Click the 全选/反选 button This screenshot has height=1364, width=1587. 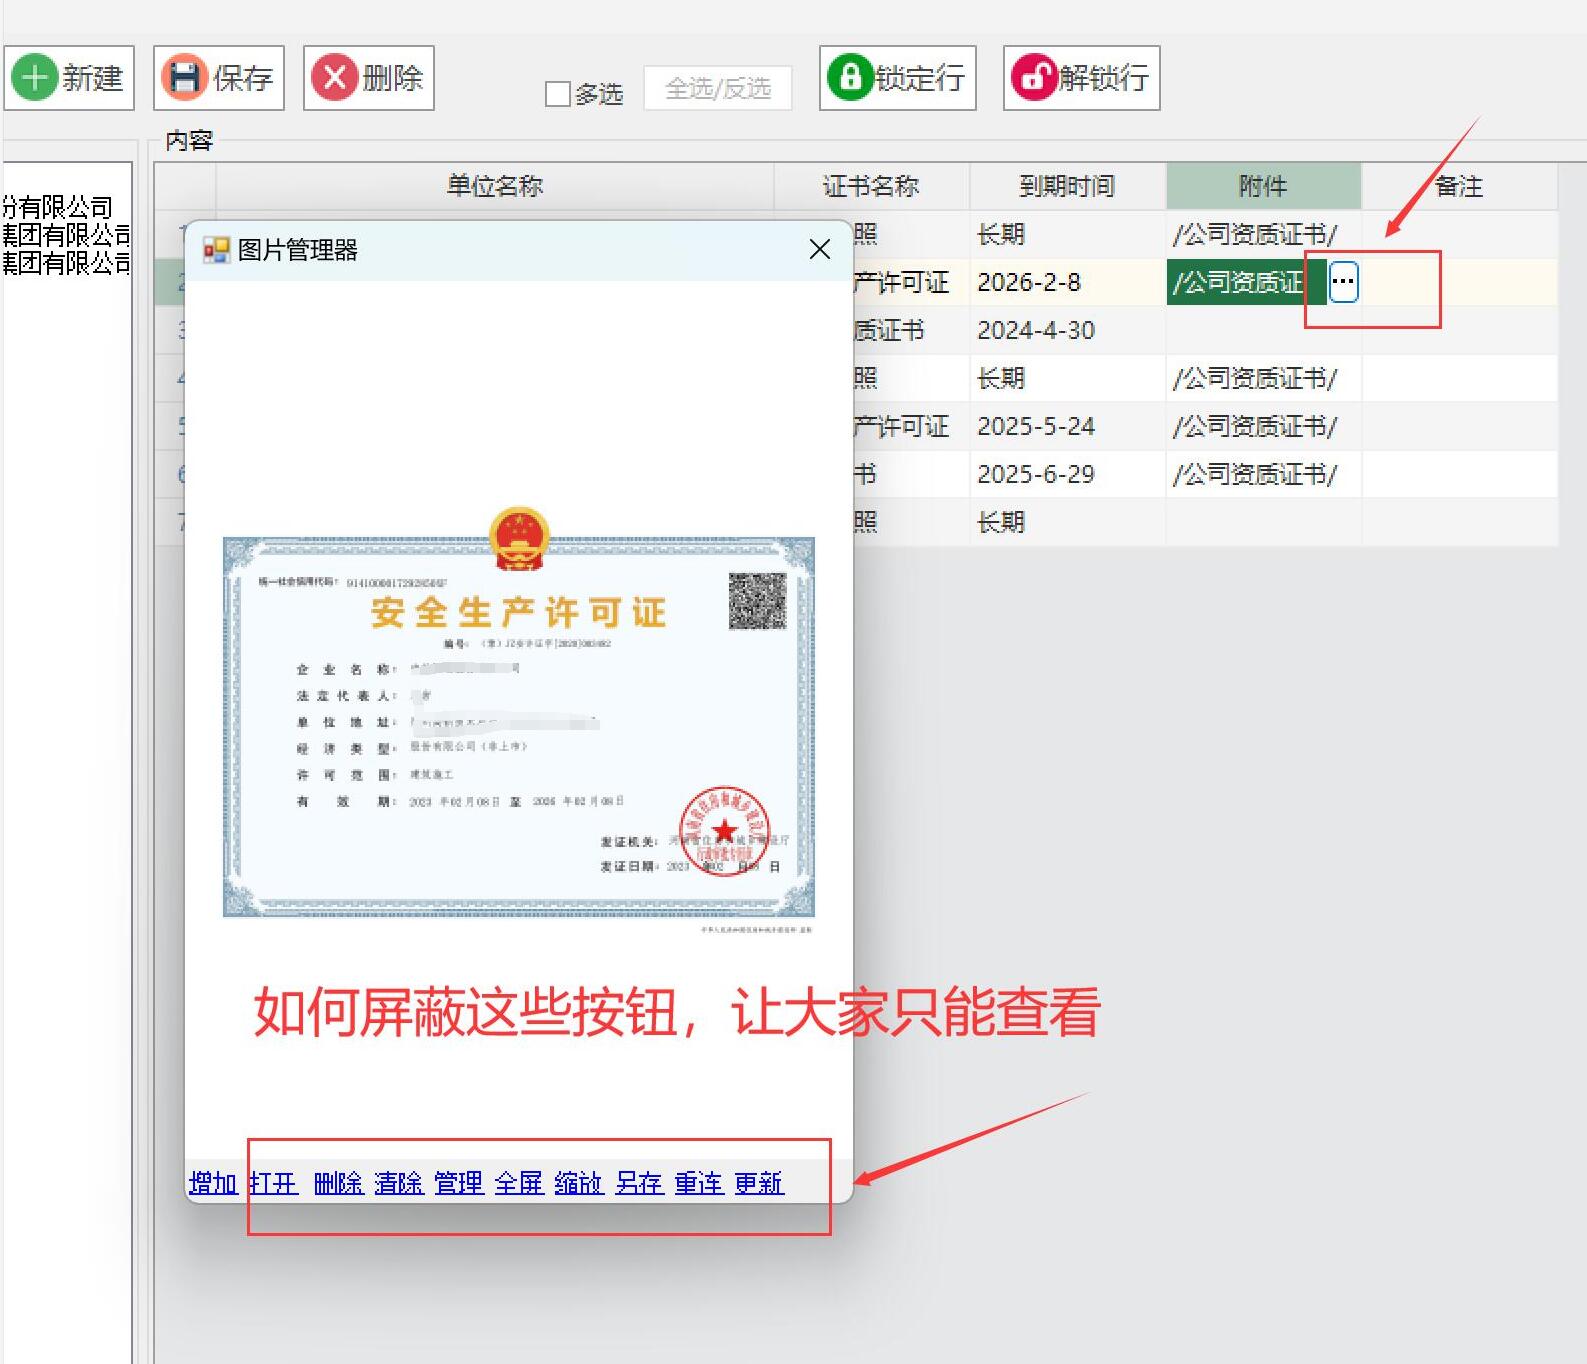[717, 89]
